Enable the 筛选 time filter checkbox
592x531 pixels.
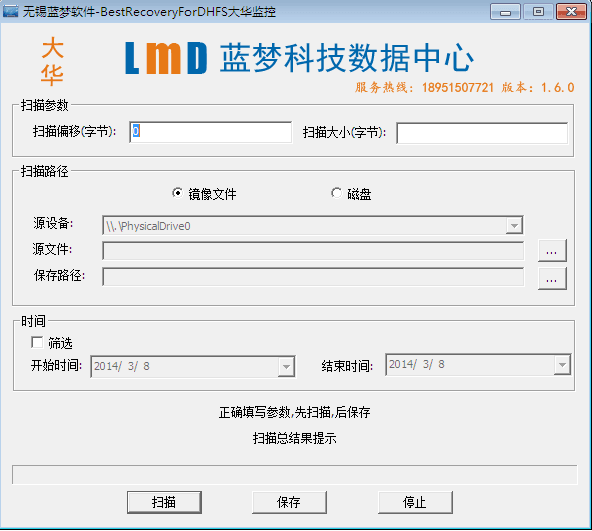[x=37, y=342]
